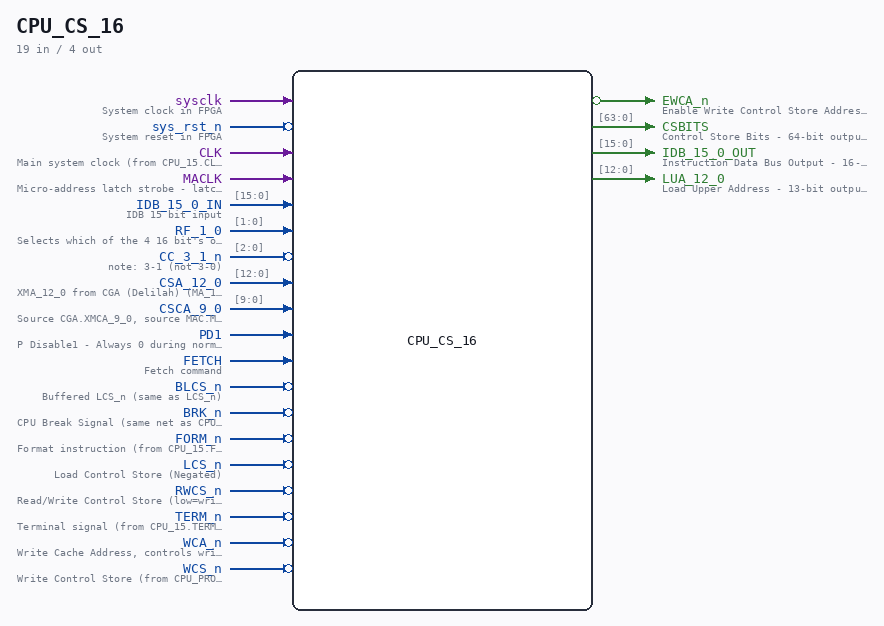Select the WCS_n port label

click(x=202, y=568)
